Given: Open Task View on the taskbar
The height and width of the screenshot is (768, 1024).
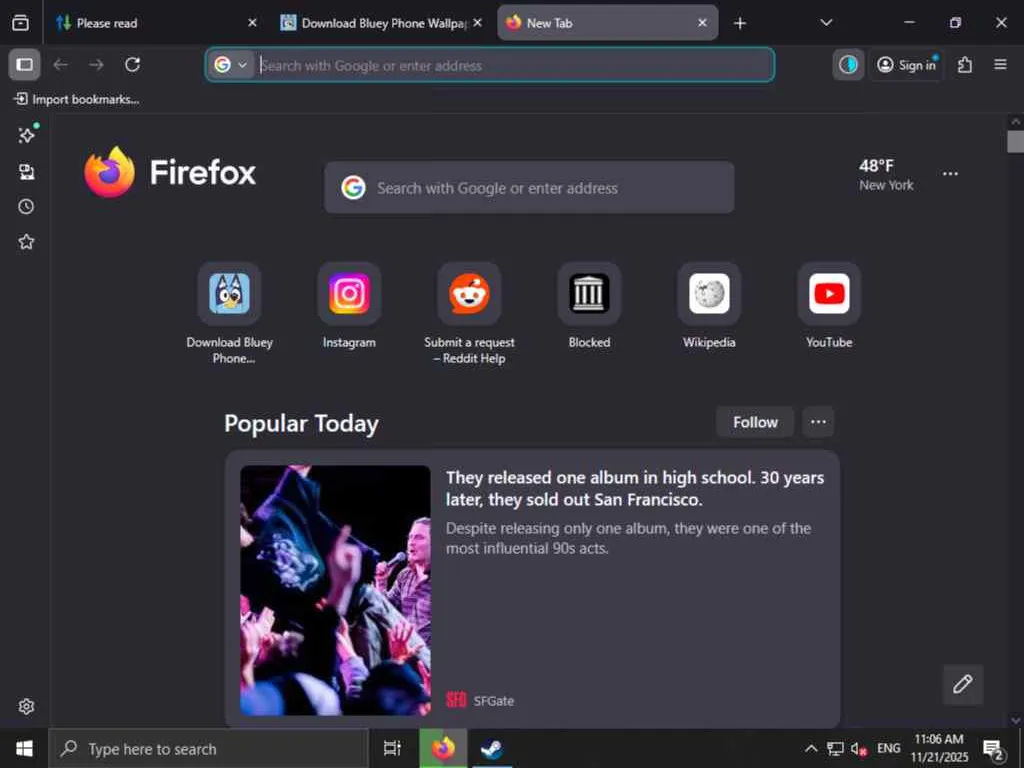Looking at the screenshot, I should click(x=392, y=748).
